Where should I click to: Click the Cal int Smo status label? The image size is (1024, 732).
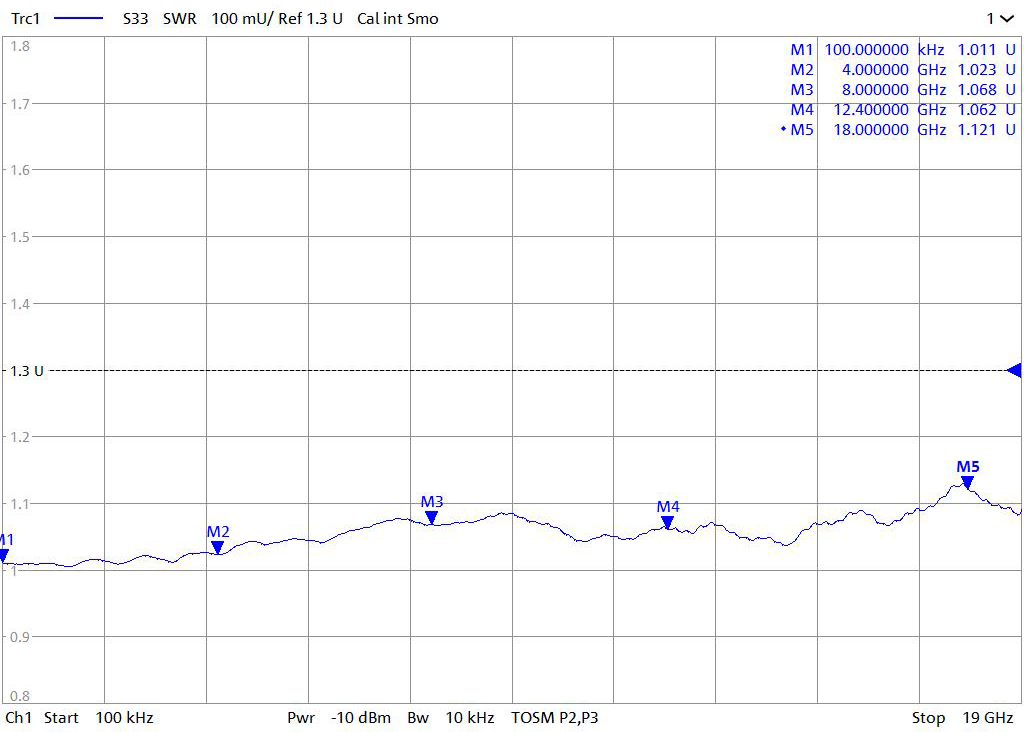click(397, 19)
